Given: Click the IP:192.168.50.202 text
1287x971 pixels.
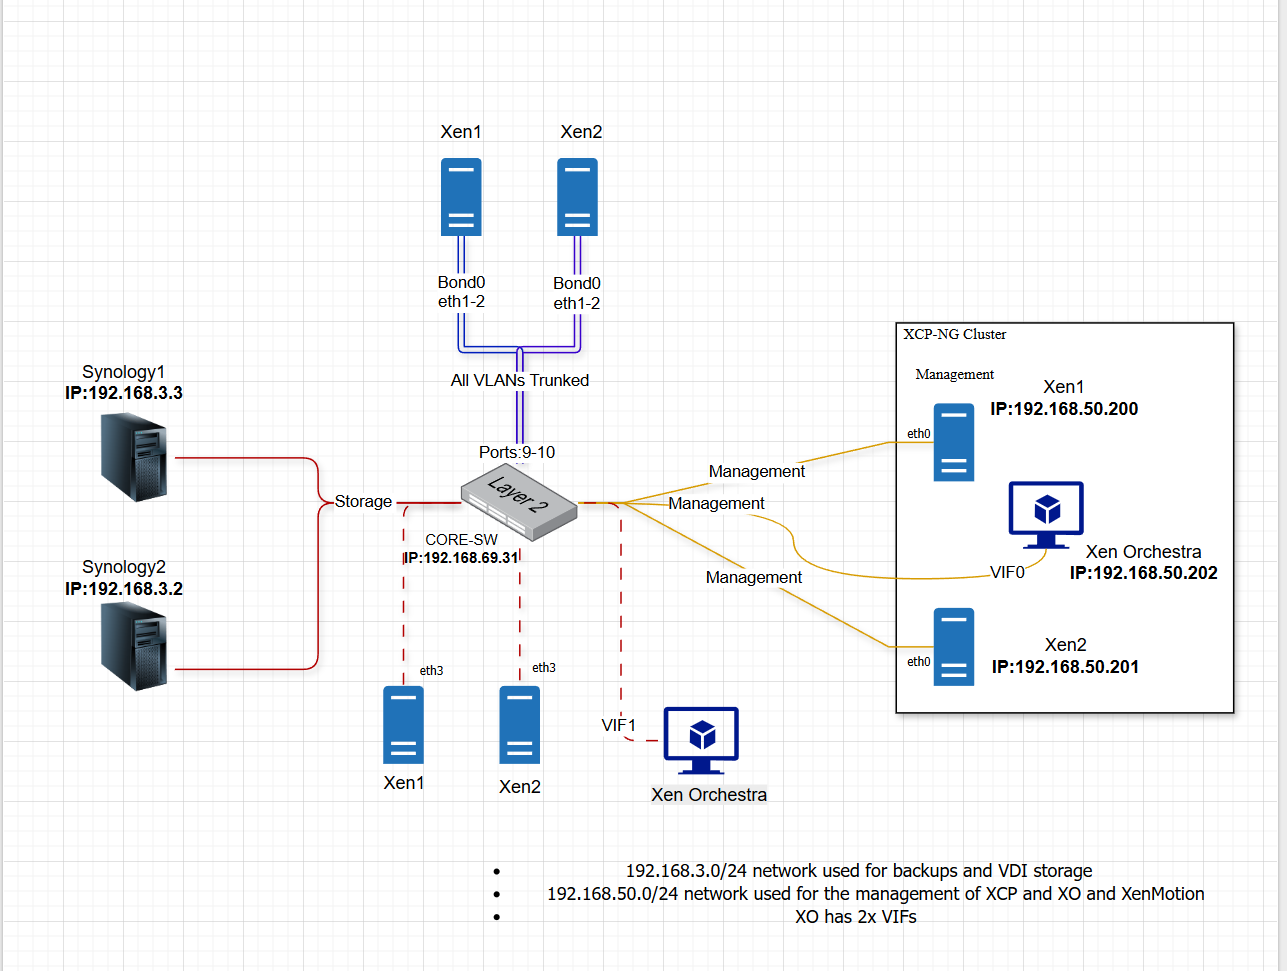Looking at the screenshot, I should tap(1144, 573).
